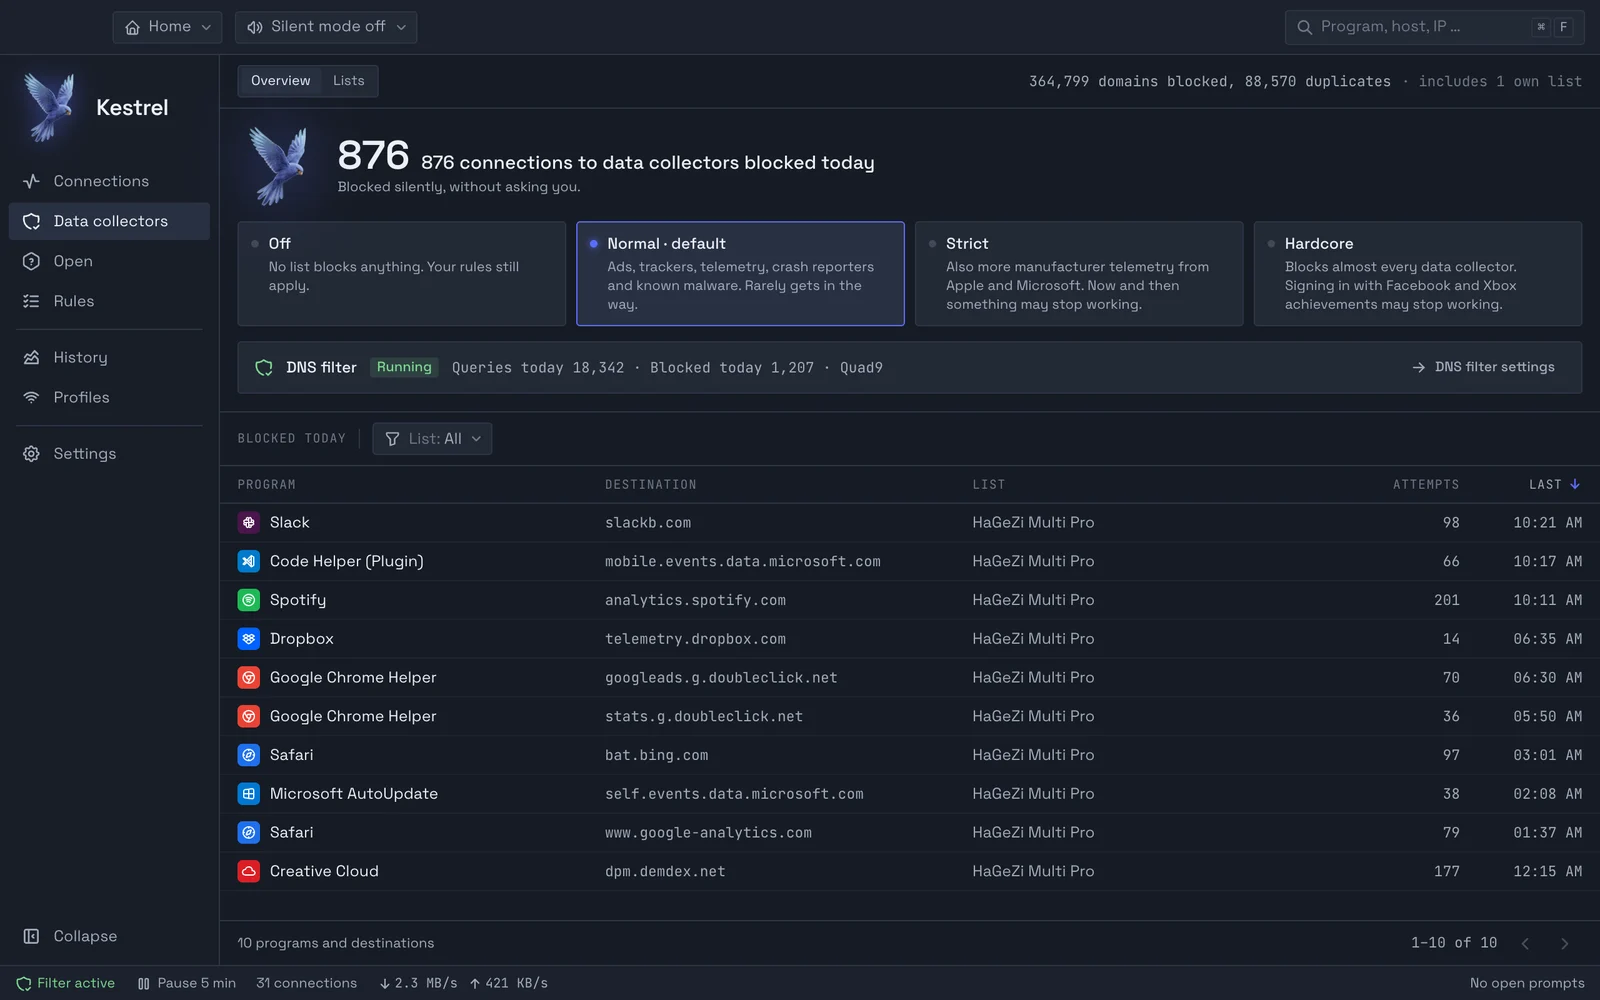Open the Open sidebar section
This screenshot has width=1600, height=1000.
(x=109, y=261)
